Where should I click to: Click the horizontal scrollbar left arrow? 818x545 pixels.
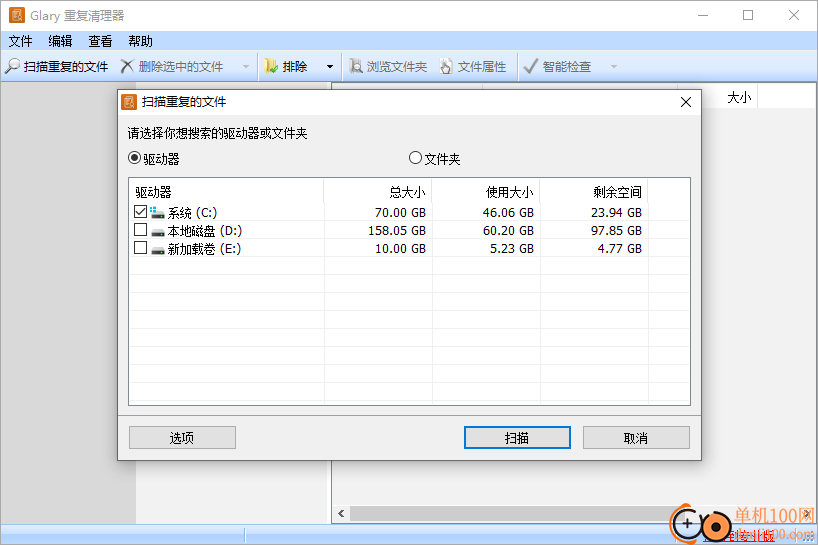point(341,514)
